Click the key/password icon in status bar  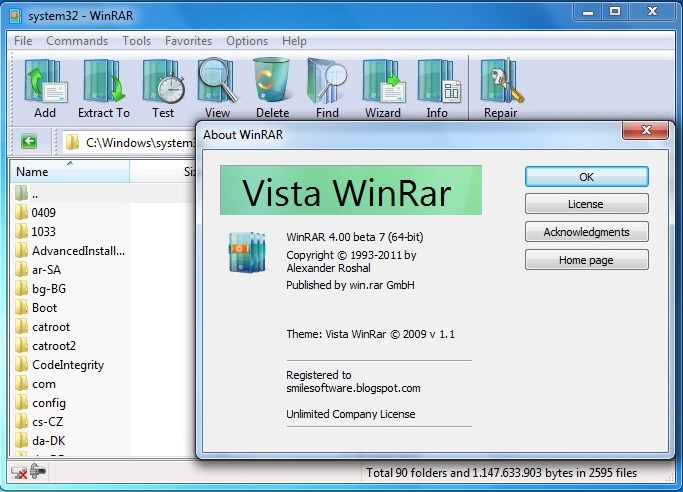pyautogui.click(x=38, y=471)
